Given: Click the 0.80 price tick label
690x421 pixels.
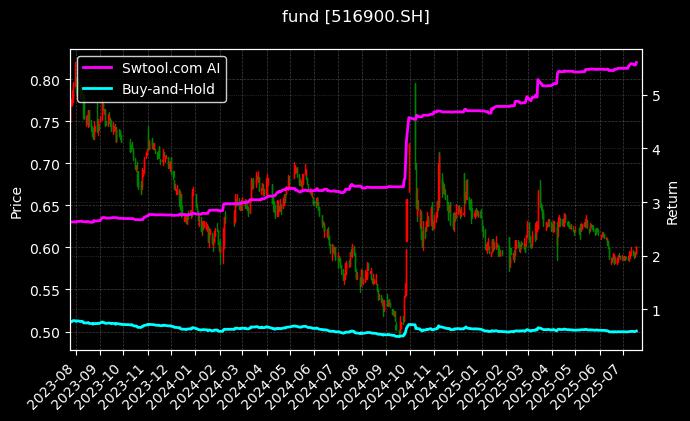Looking at the screenshot, I should [x=43, y=80].
